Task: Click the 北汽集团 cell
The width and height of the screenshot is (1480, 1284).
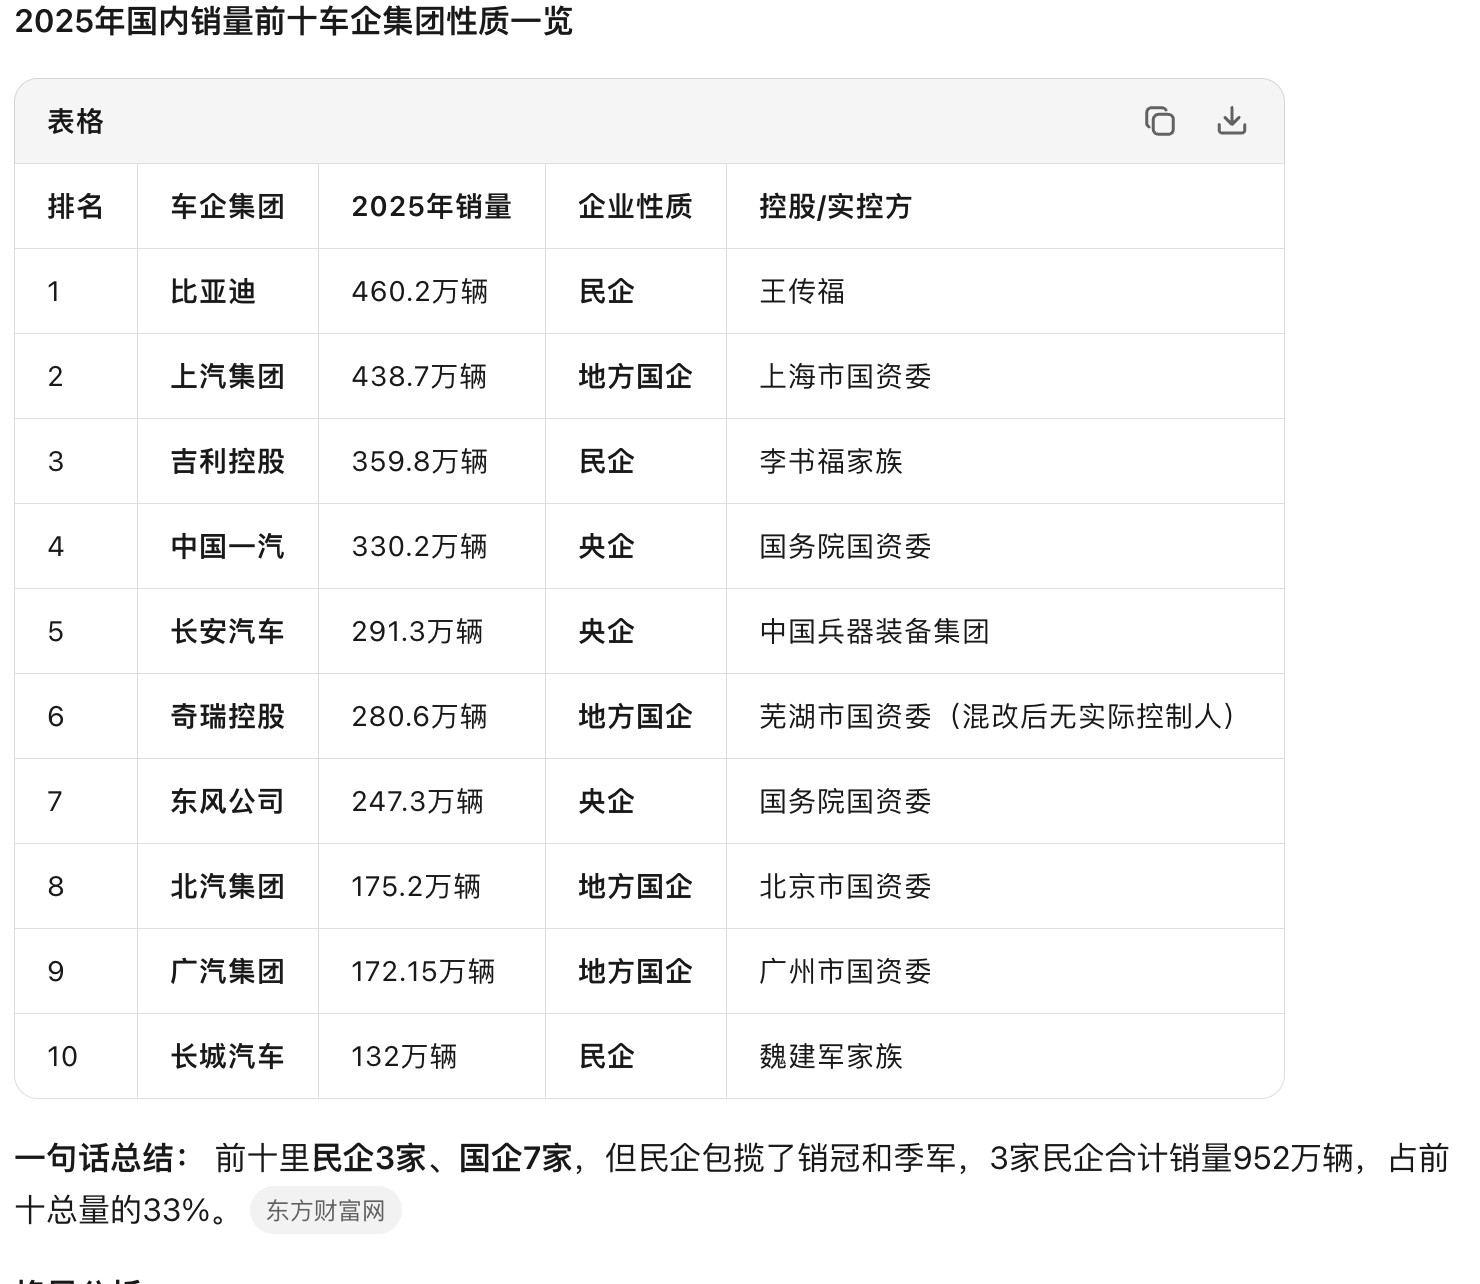Action: tap(228, 886)
